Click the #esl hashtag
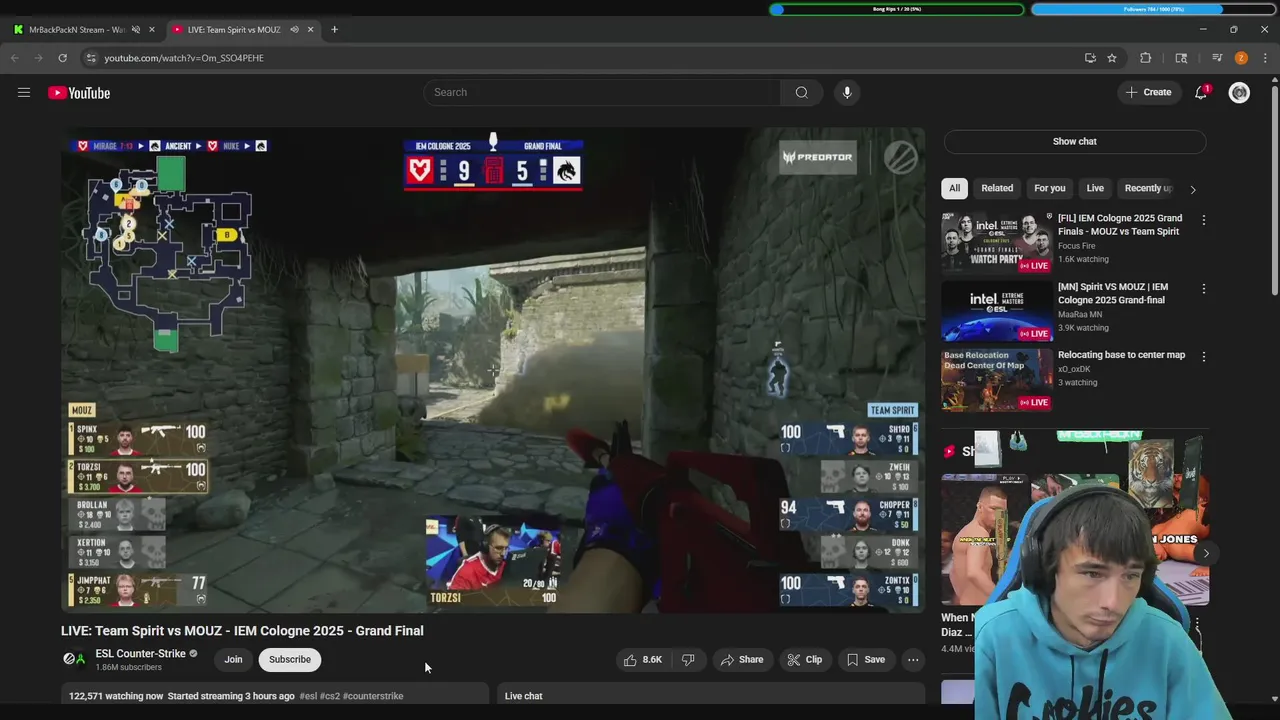Image resolution: width=1280 pixels, height=720 pixels. pyautogui.click(x=308, y=696)
